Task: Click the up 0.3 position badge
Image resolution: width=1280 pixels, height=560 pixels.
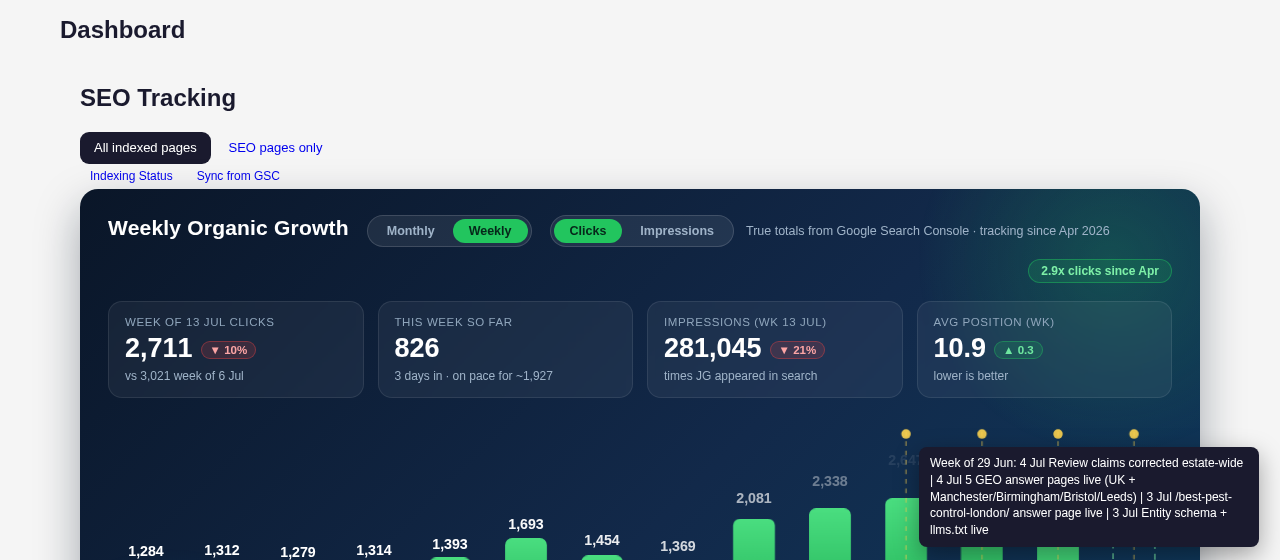Action: point(1018,350)
